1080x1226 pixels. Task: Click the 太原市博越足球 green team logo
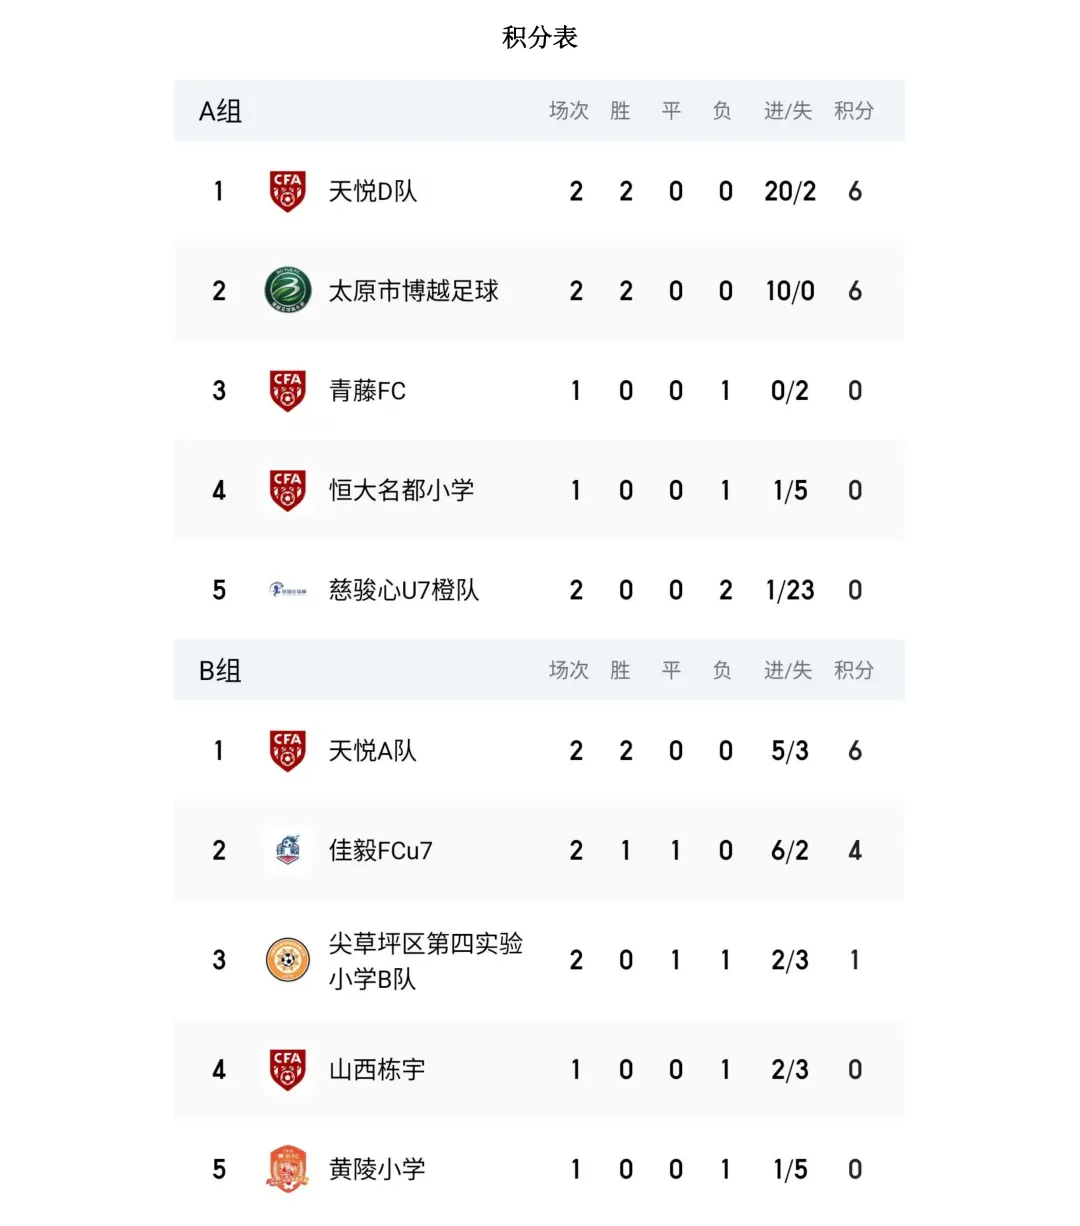pos(287,291)
